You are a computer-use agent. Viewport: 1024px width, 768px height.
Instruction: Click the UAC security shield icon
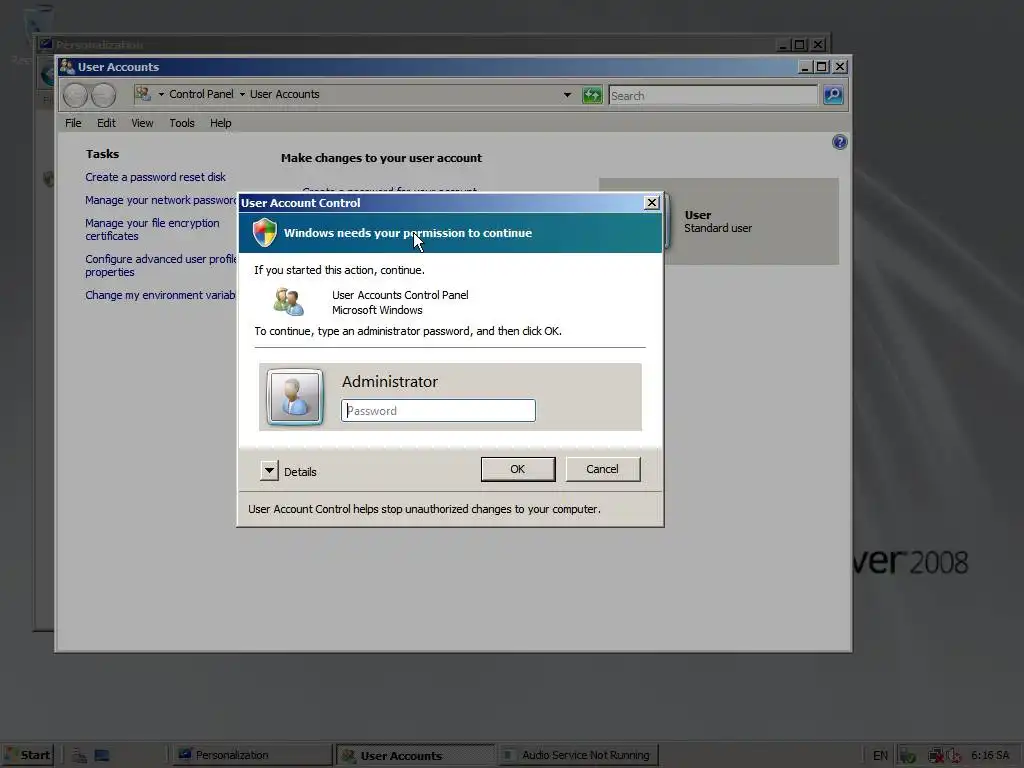tap(264, 232)
